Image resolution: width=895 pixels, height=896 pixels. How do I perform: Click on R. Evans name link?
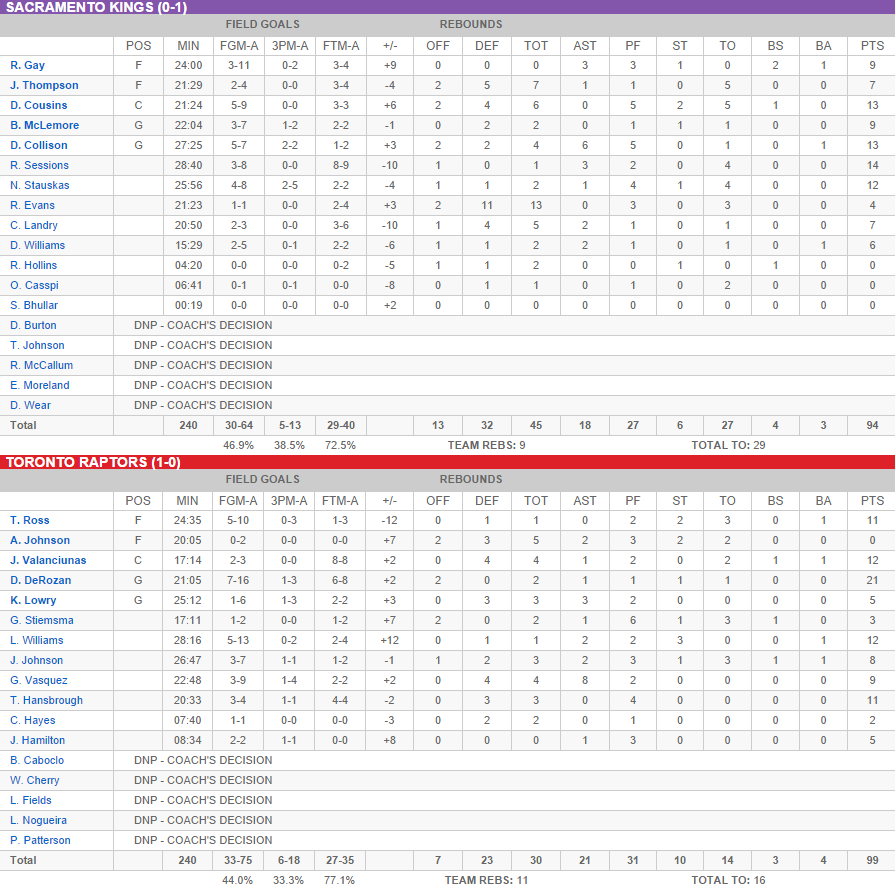coord(33,205)
